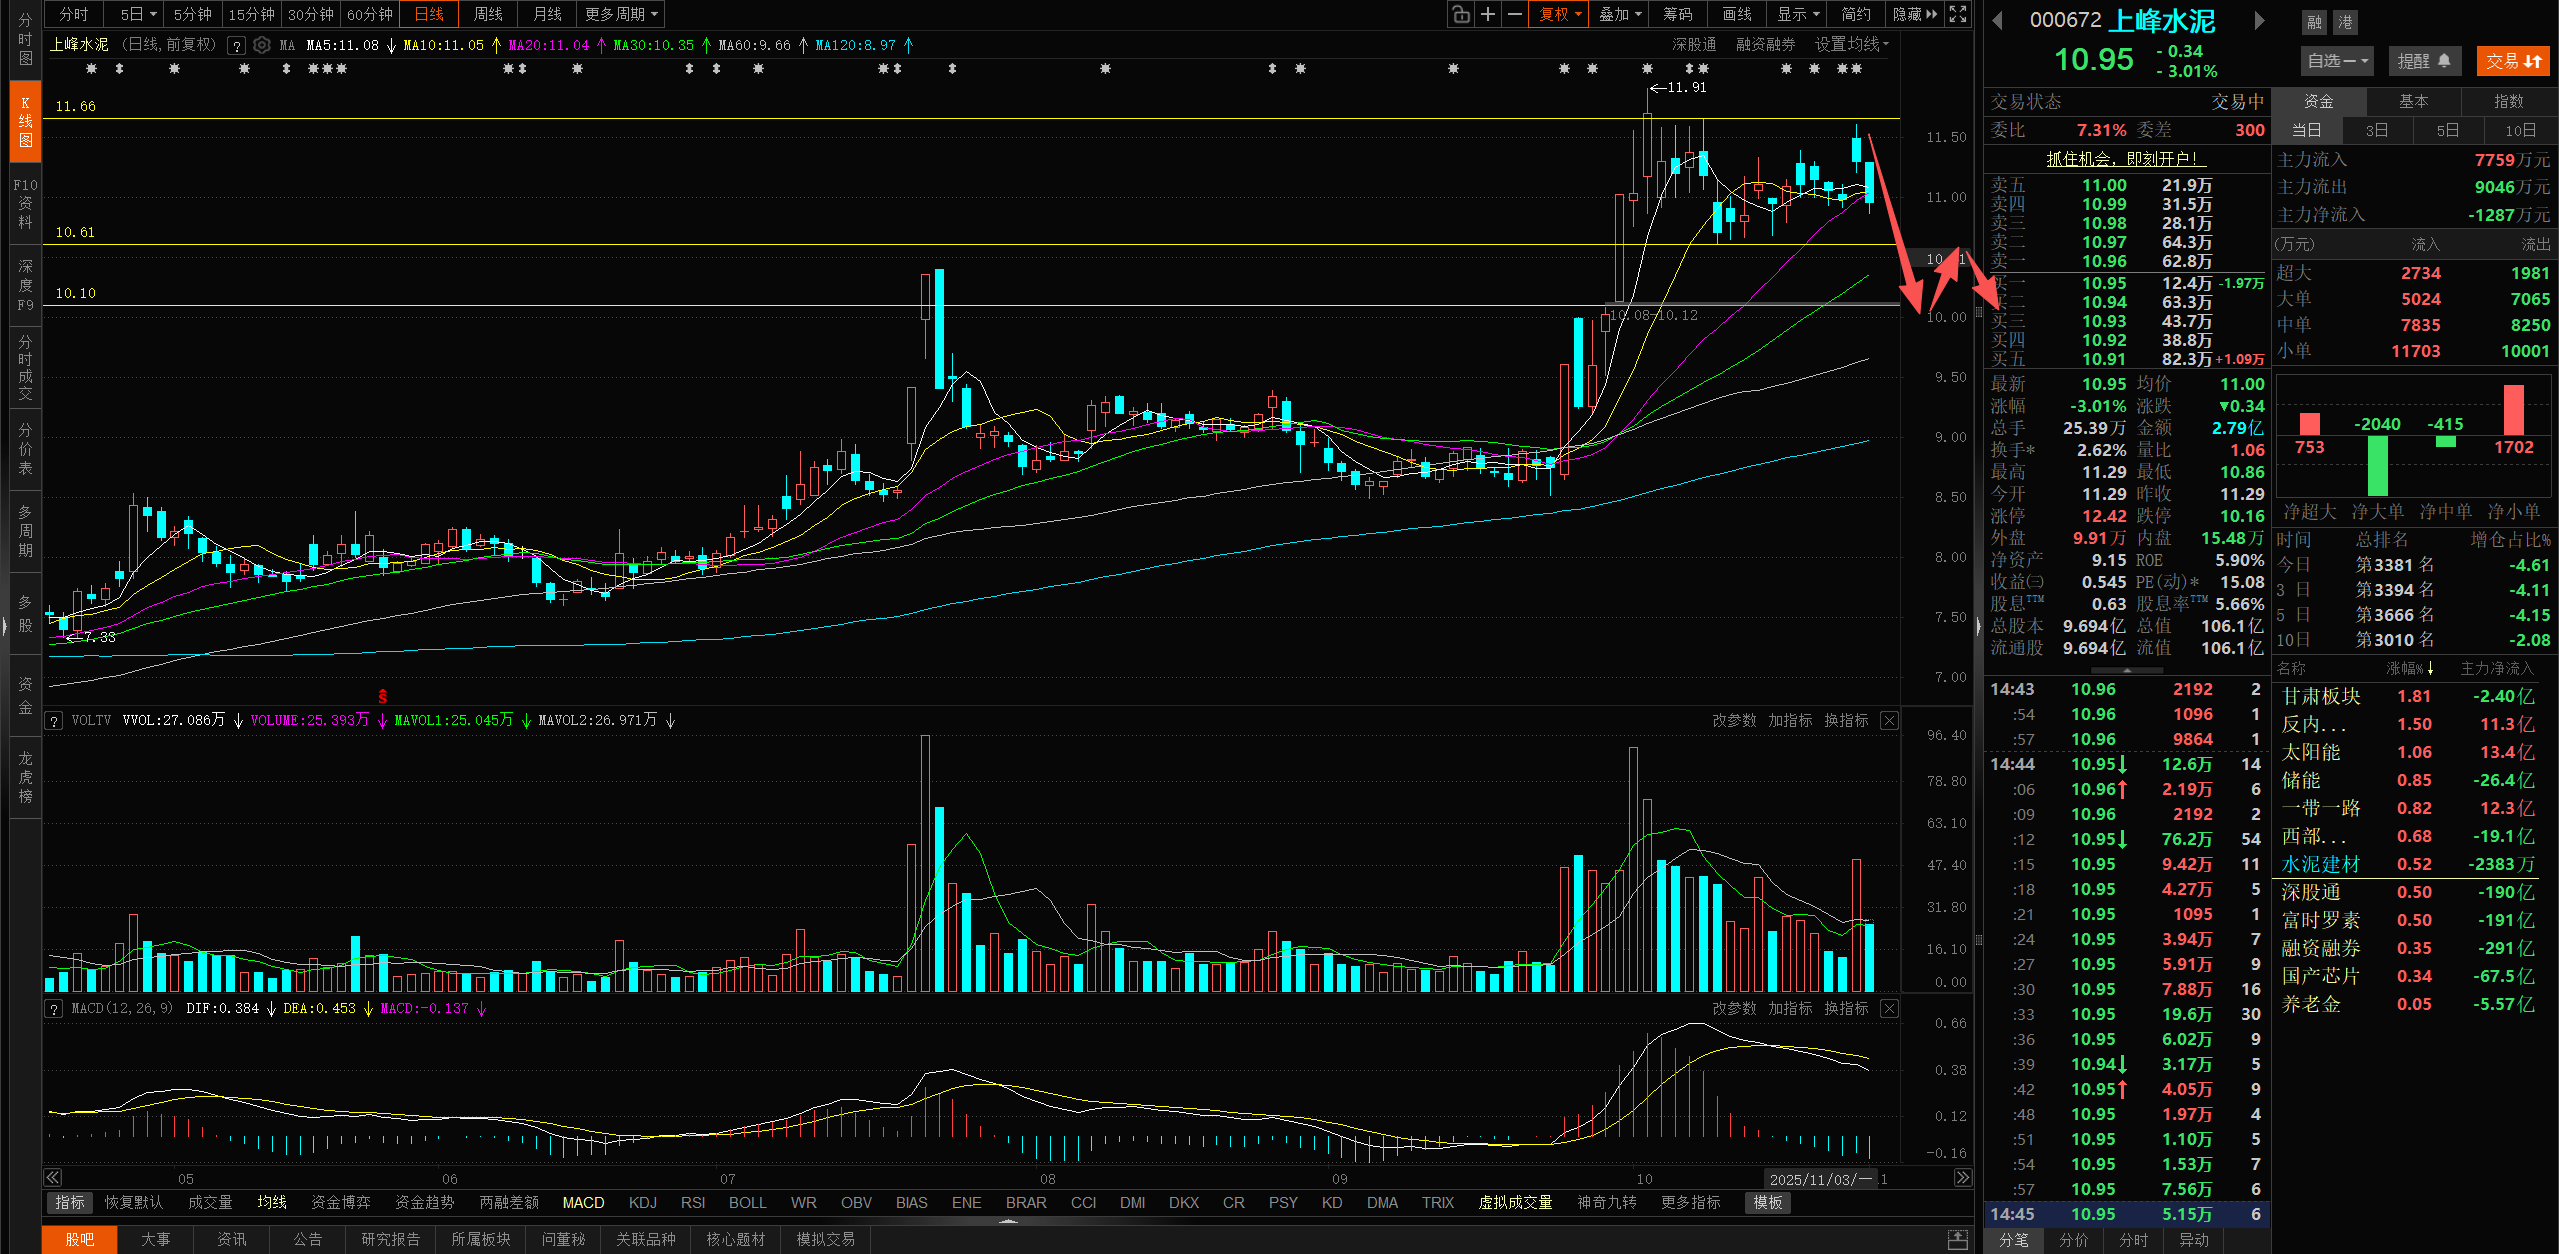Open the 交易 trade button
This screenshot has height=1254, width=2559.
2512,61
